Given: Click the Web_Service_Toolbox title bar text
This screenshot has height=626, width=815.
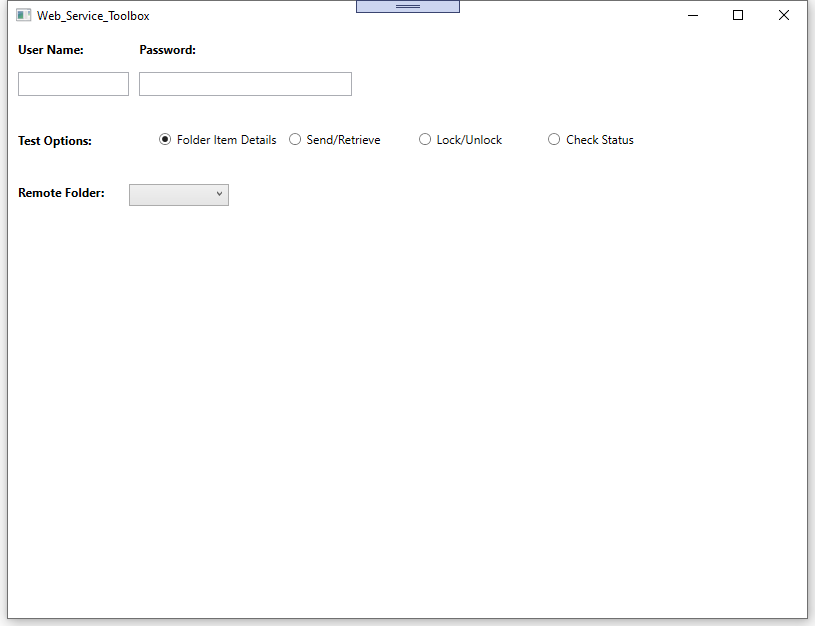Looking at the screenshot, I should pos(93,16).
